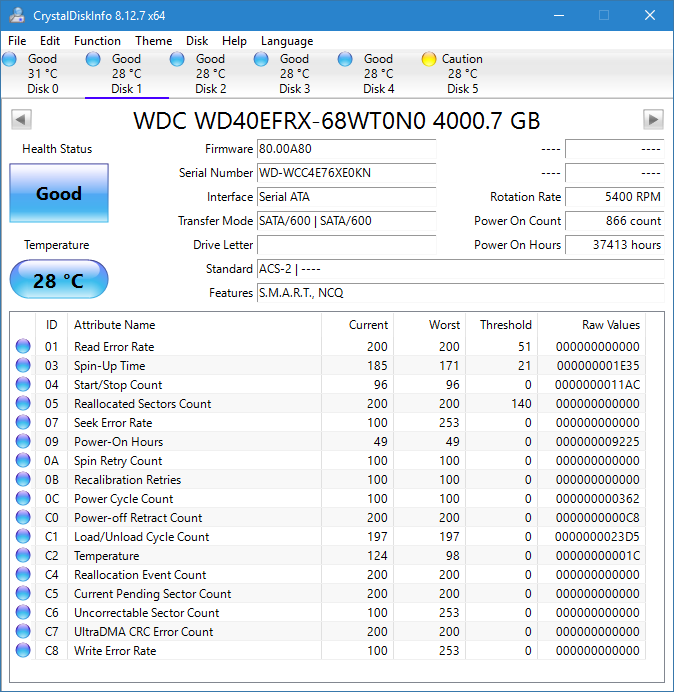Open the Language menu
Viewport: 674px width, 692px height.
pos(287,41)
